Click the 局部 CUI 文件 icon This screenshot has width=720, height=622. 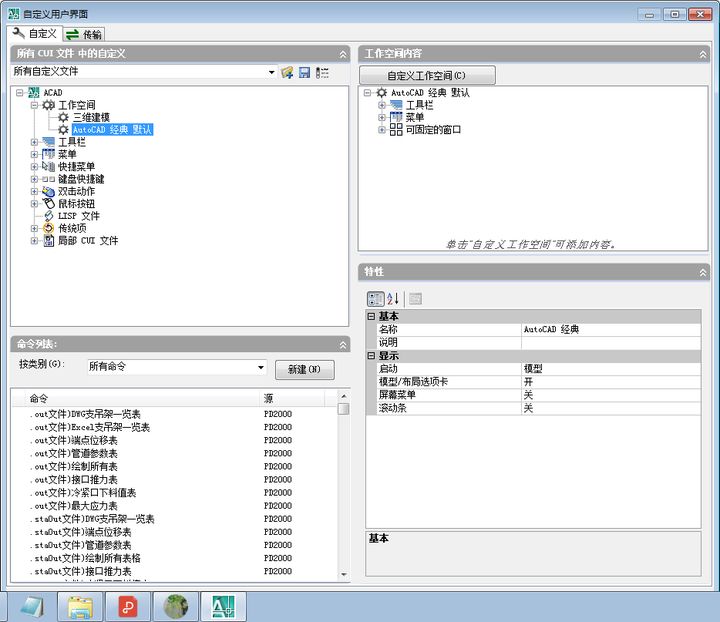pyautogui.click(x=49, y=241)
